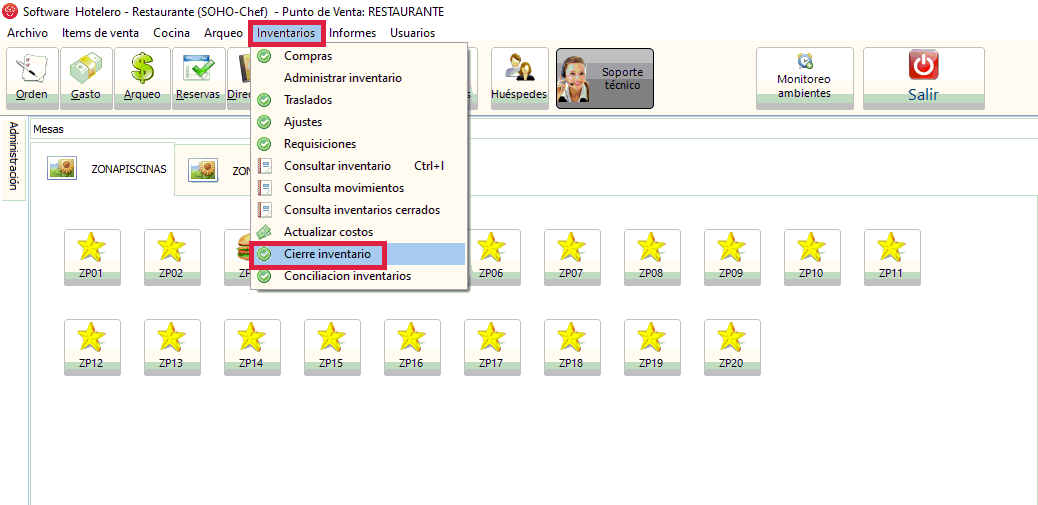
Task: Click the Orden toolbar icon
Action: click(32, 78)
